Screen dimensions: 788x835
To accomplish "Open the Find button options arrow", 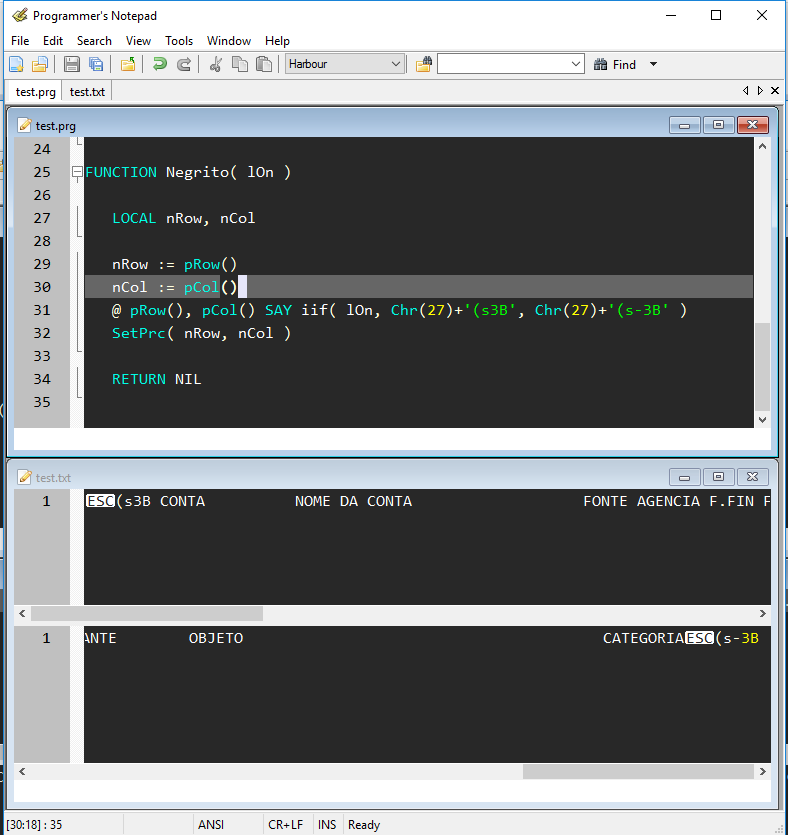I will (653, 64).
